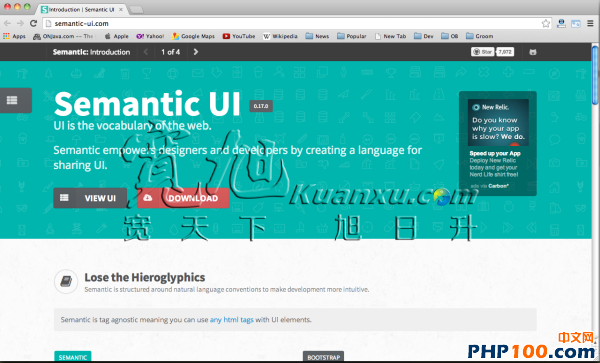
Task: Open the Wikipedia bookmark
Action: click(280, 36)
